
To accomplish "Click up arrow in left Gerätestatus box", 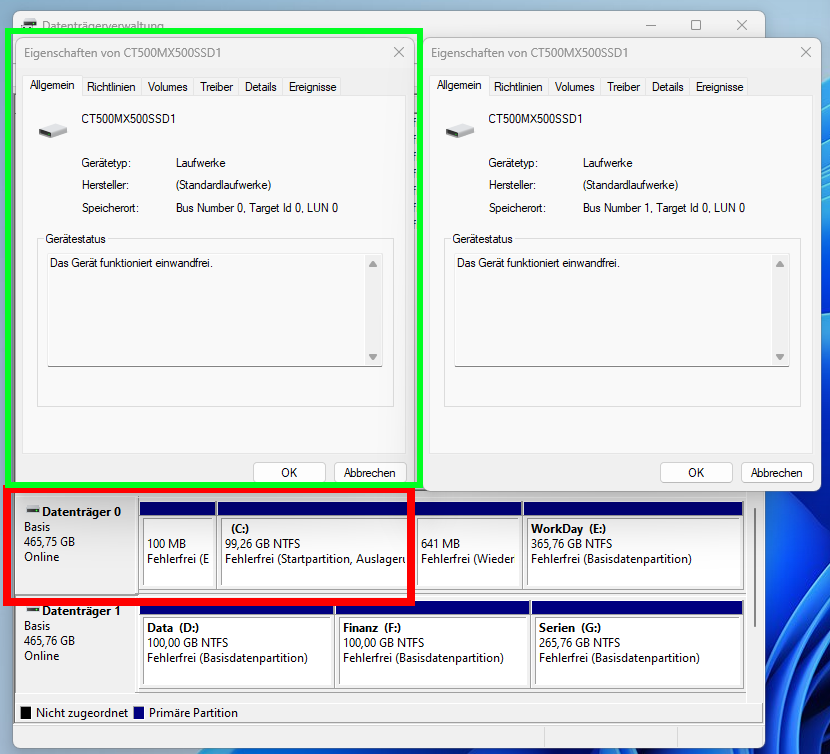I will click(373, 264).
